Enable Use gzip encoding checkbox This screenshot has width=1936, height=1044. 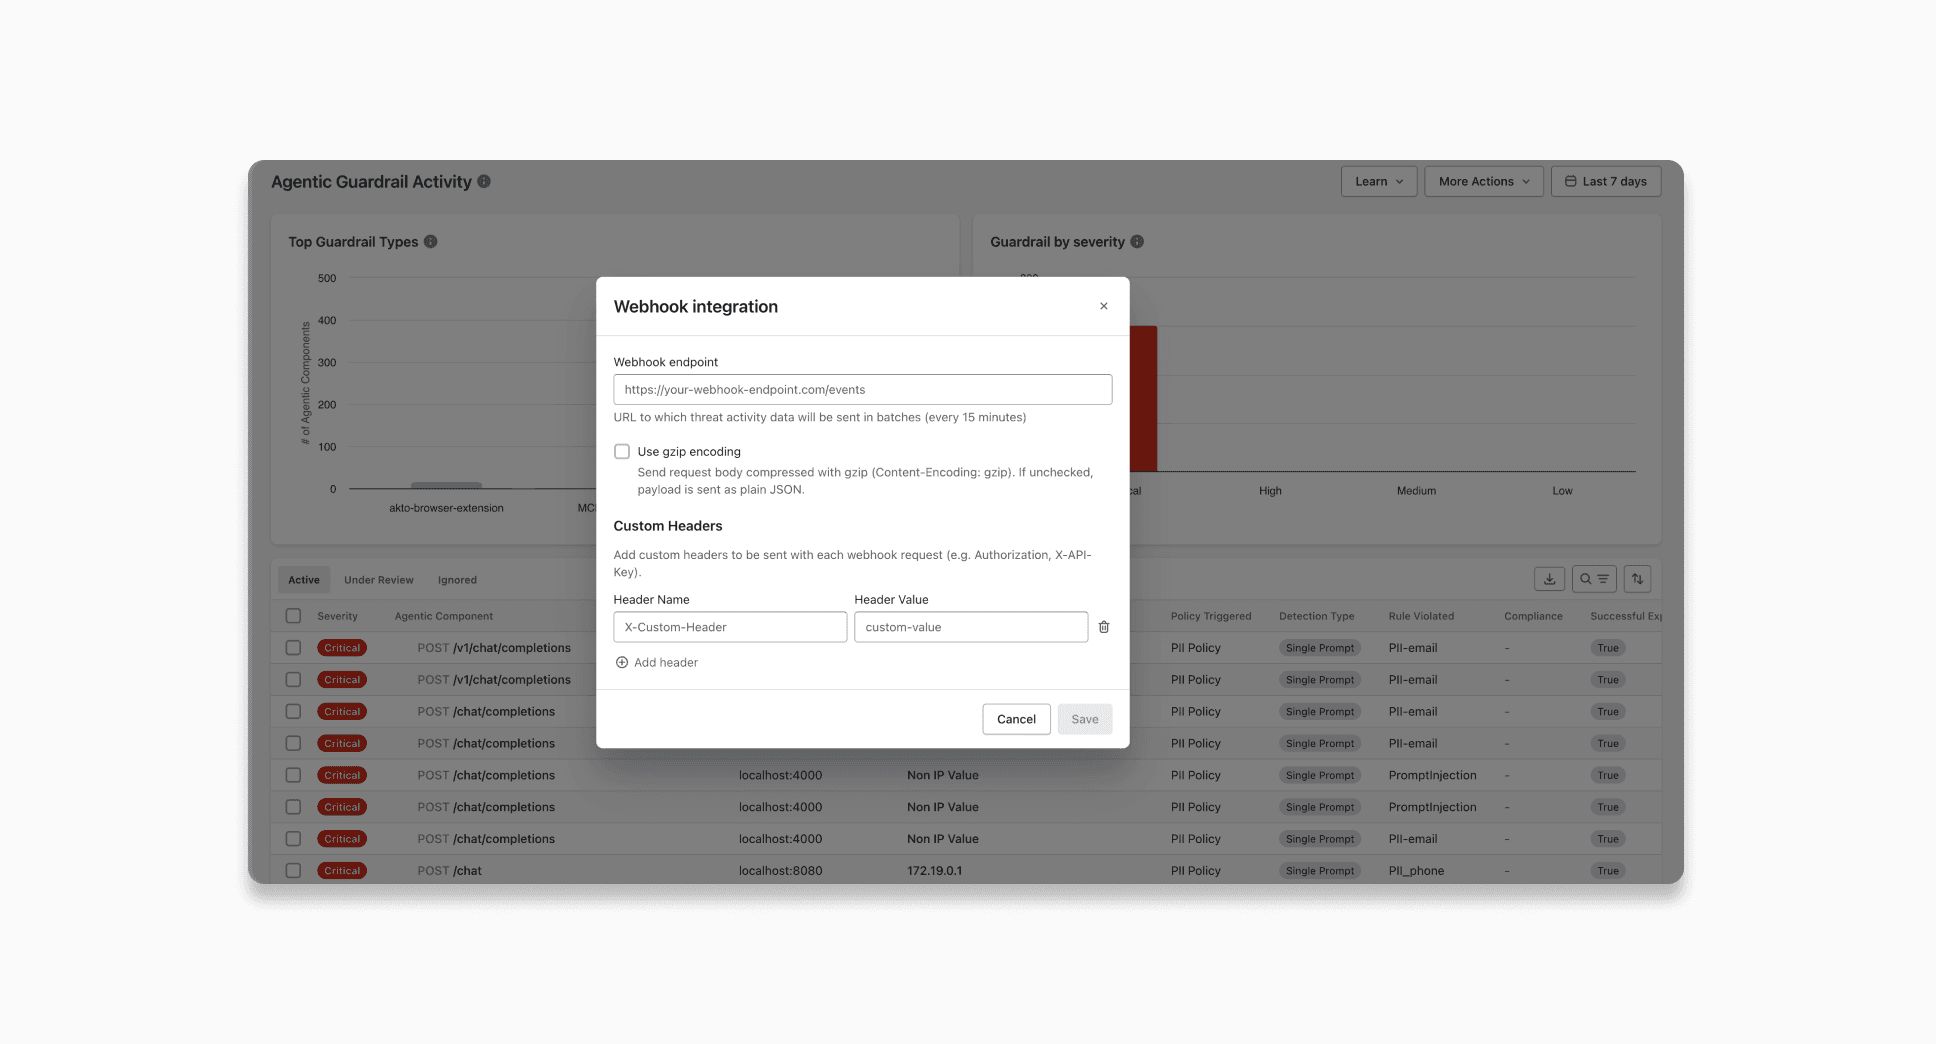(622, 452)
